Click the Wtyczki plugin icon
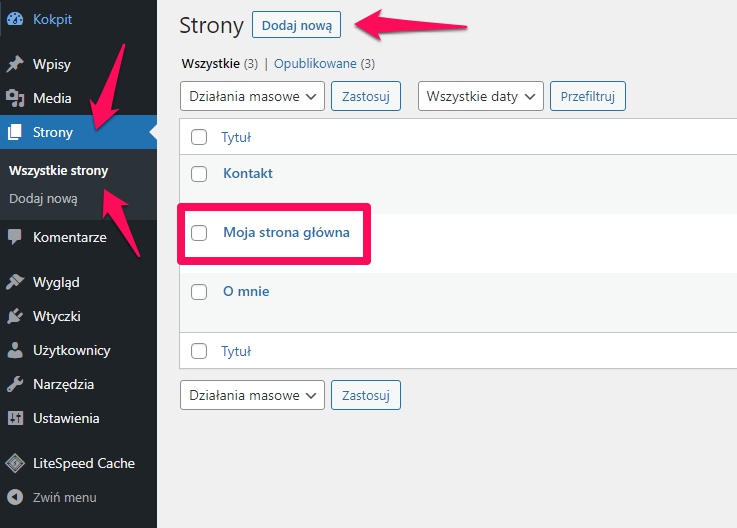The image size is (737, 528). coord(15,316)
